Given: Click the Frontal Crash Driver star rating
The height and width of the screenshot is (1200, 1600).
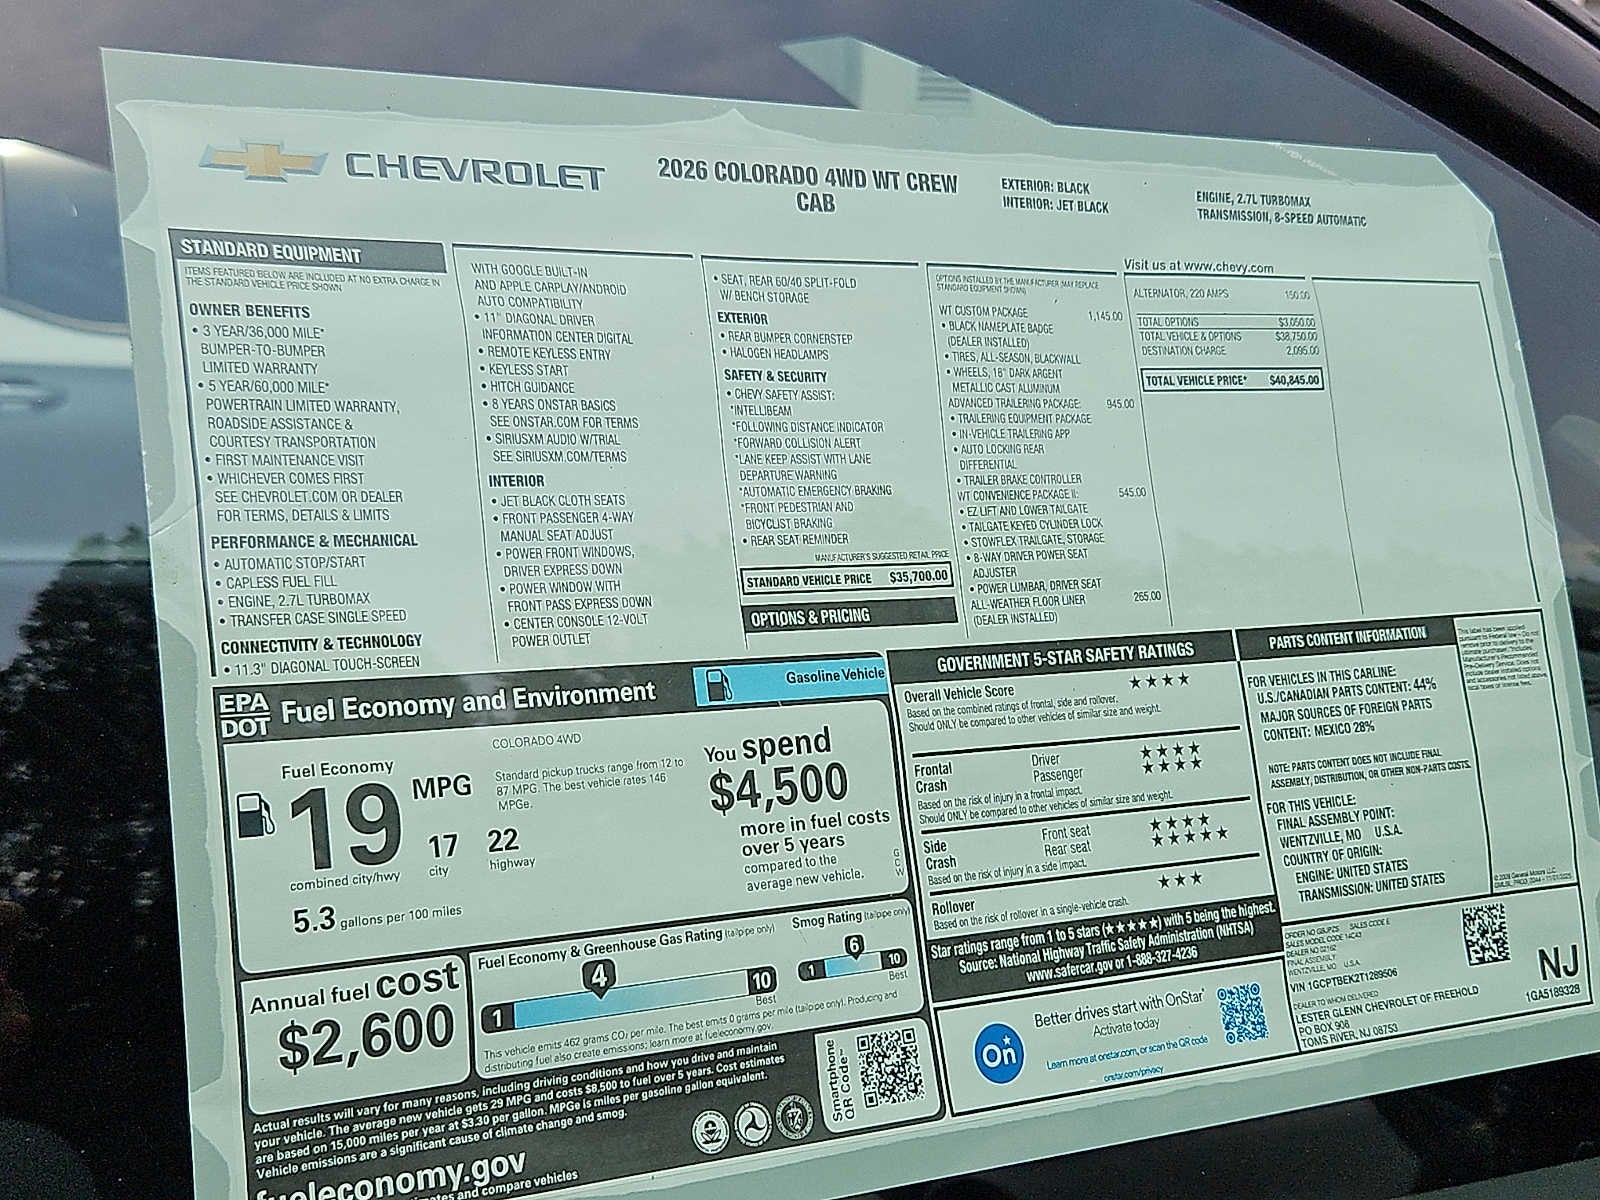Looking at the screenshot, I should pyautogui.click(x=1170, y=749).
